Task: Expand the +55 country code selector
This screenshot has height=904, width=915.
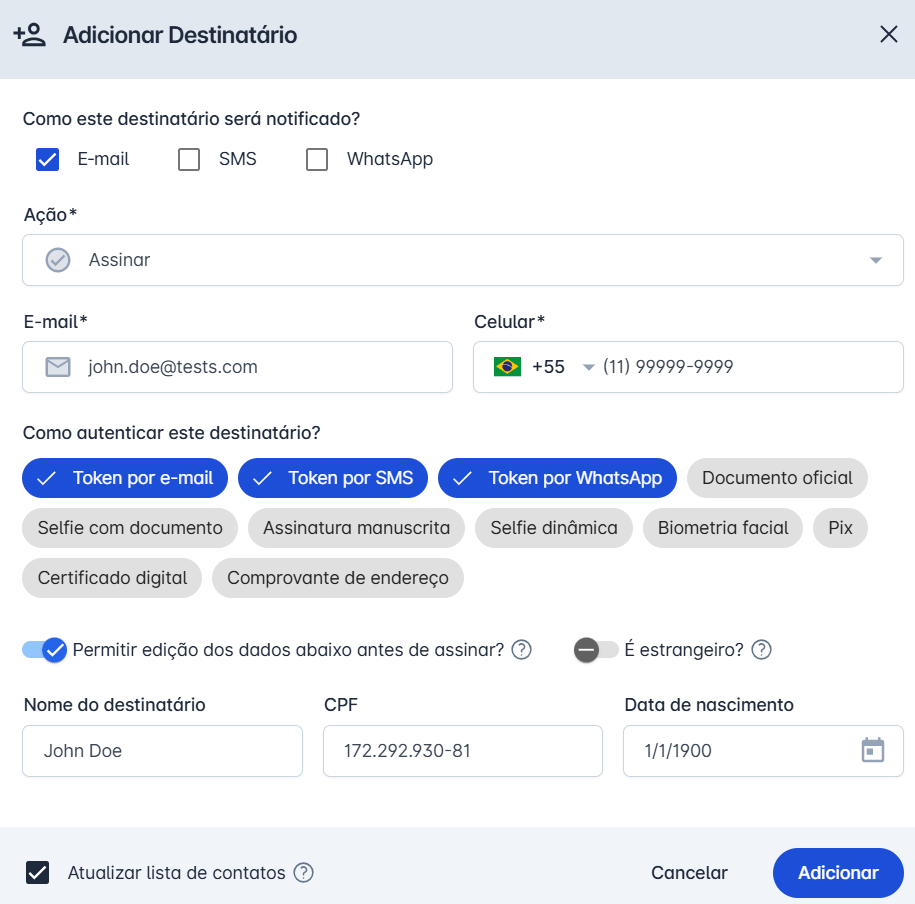Action: [x=588, y=367]
